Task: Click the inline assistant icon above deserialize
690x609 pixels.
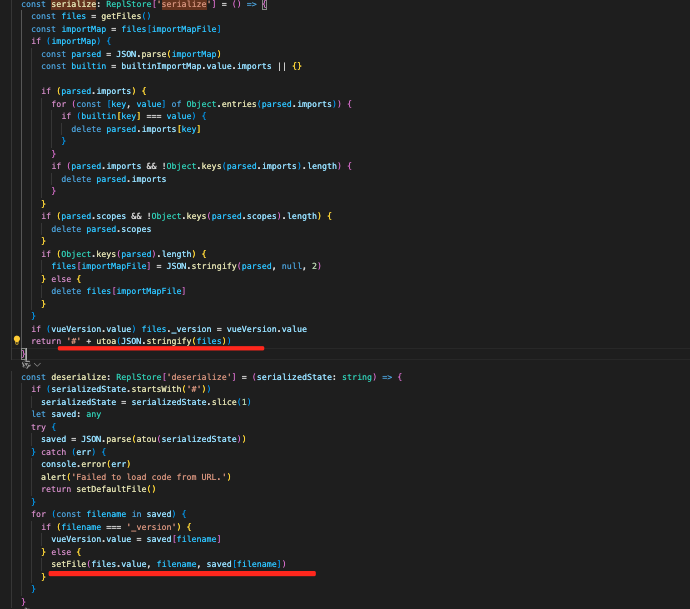Action: tap(26, 365)
